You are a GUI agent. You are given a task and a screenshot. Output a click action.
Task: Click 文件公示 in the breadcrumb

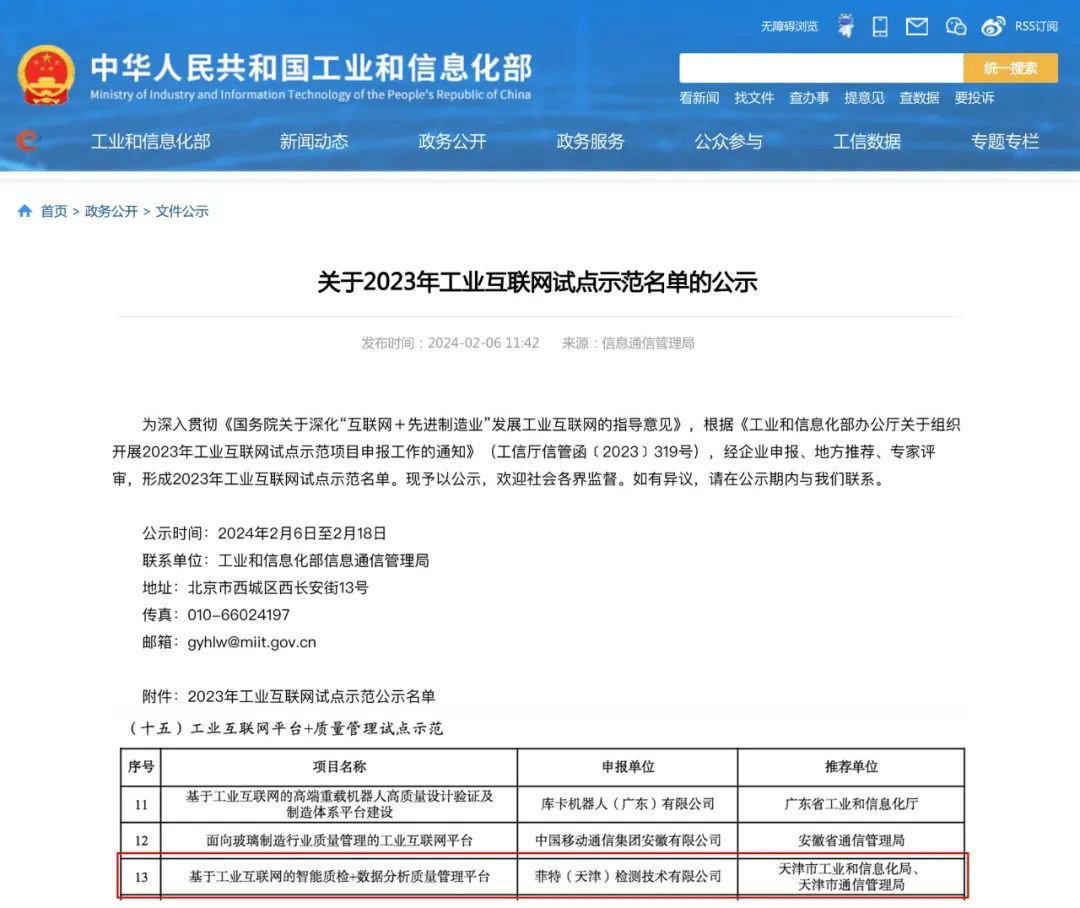click(x=182, y=211)
